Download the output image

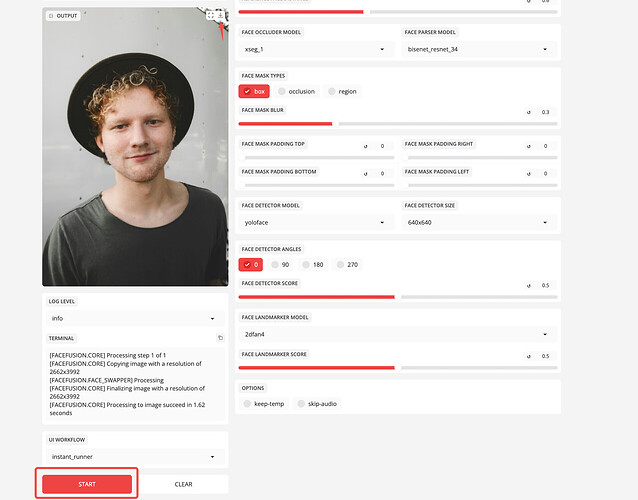(220, 15)
